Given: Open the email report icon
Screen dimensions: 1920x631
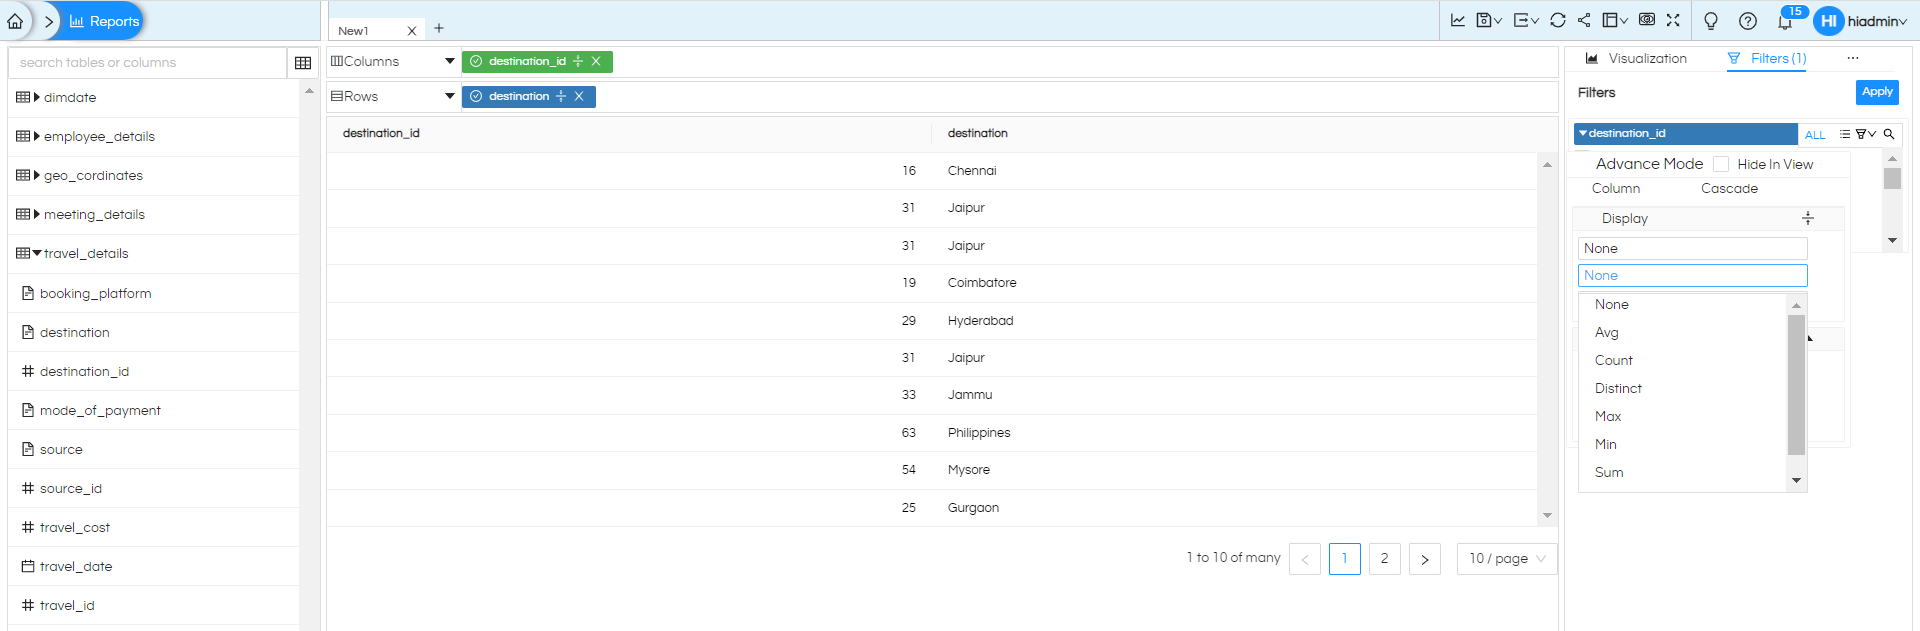Looking at the screenshot, I should pyautogui.click(x=1647, y=19).
